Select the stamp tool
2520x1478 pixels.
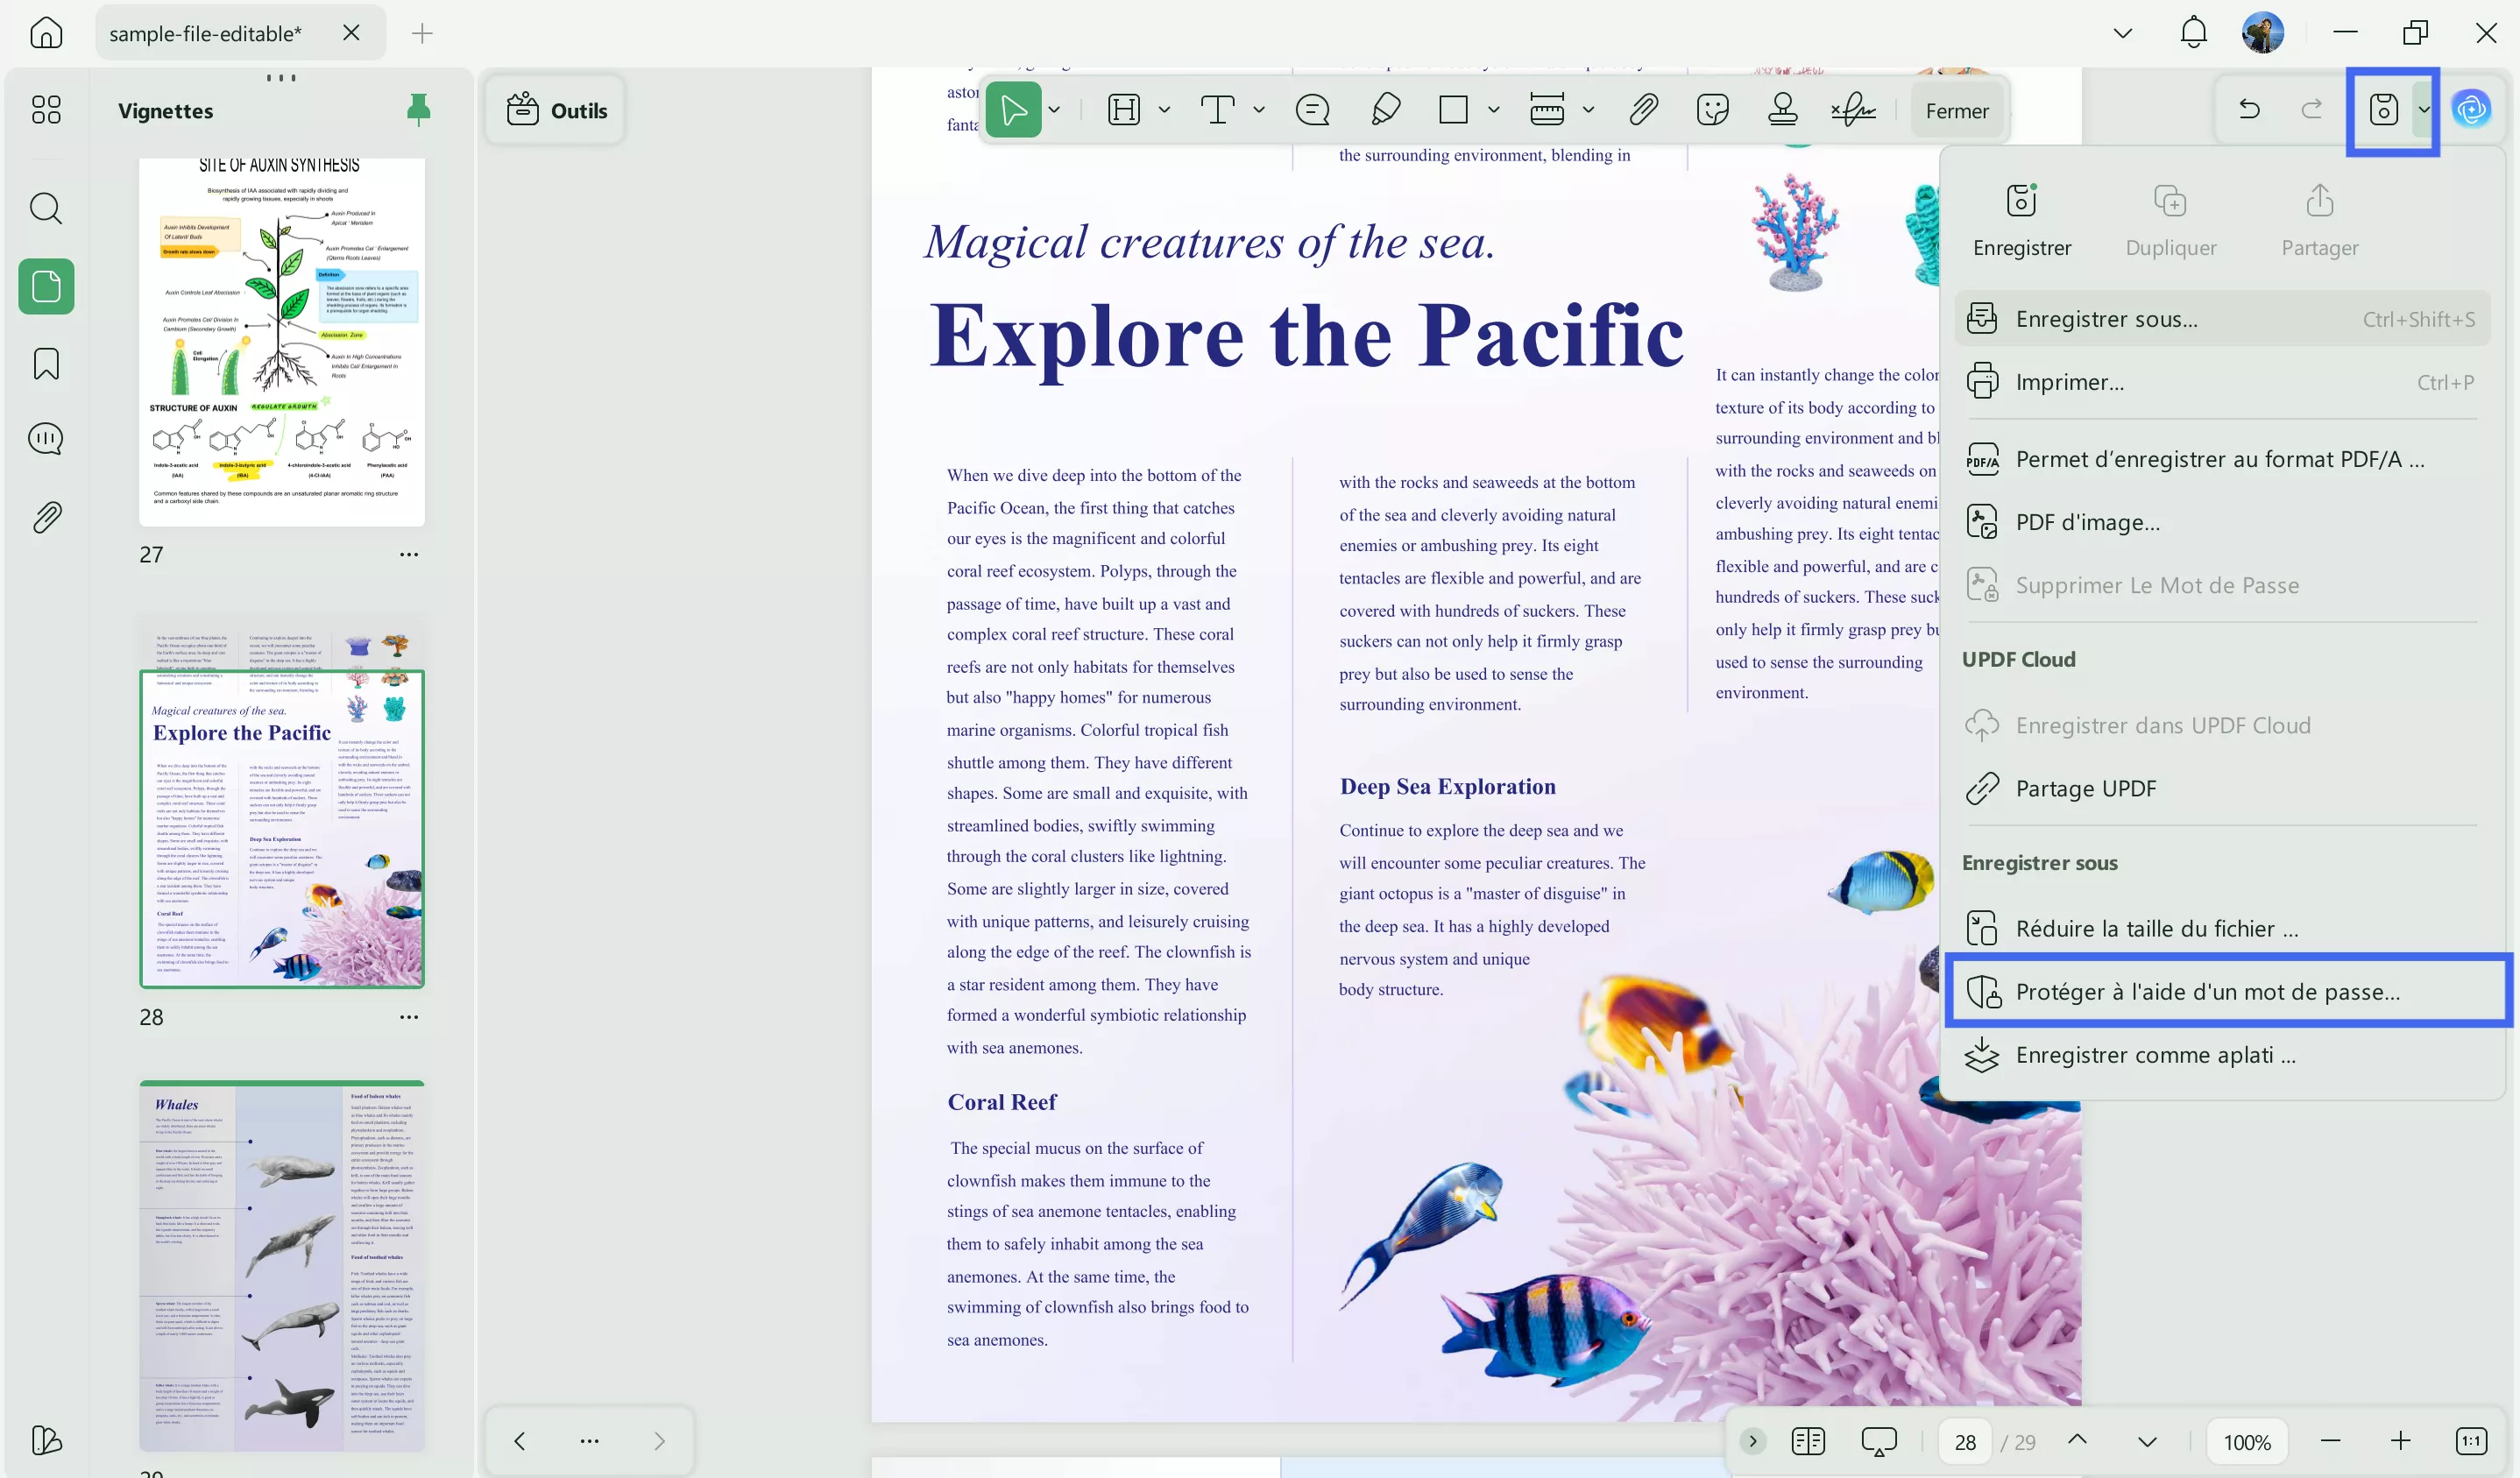click(x=1782, y=109)
